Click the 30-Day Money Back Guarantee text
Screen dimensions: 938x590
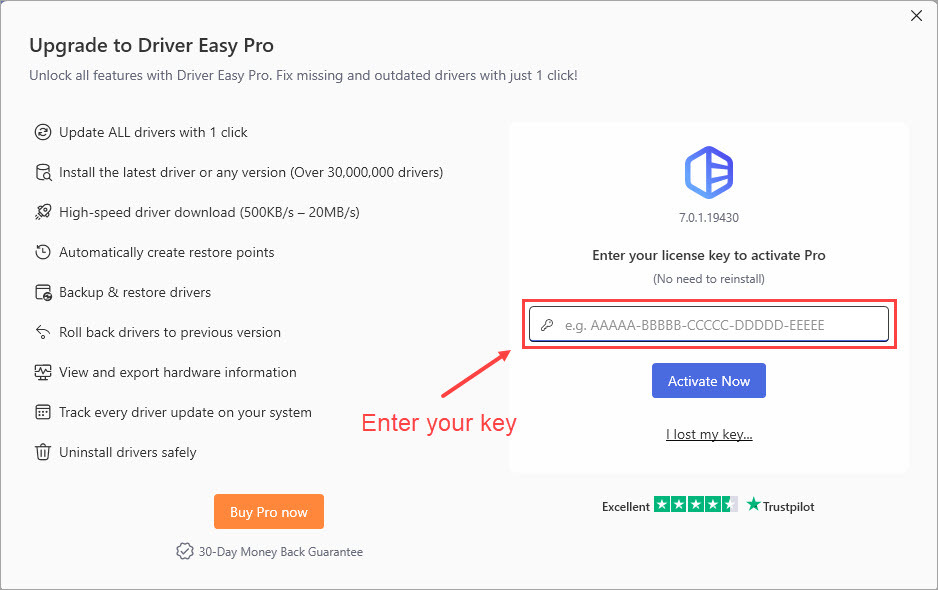(x=281, y=552)
